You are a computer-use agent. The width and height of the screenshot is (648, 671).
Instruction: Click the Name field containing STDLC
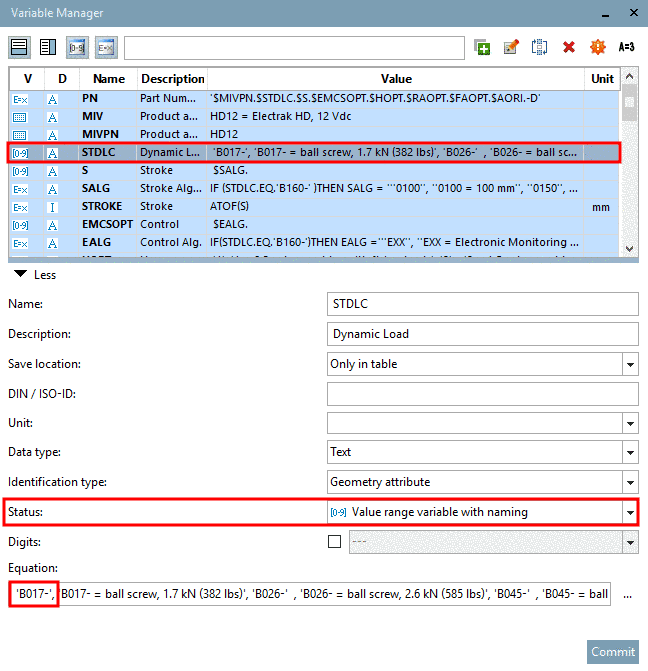coord(482,304)
